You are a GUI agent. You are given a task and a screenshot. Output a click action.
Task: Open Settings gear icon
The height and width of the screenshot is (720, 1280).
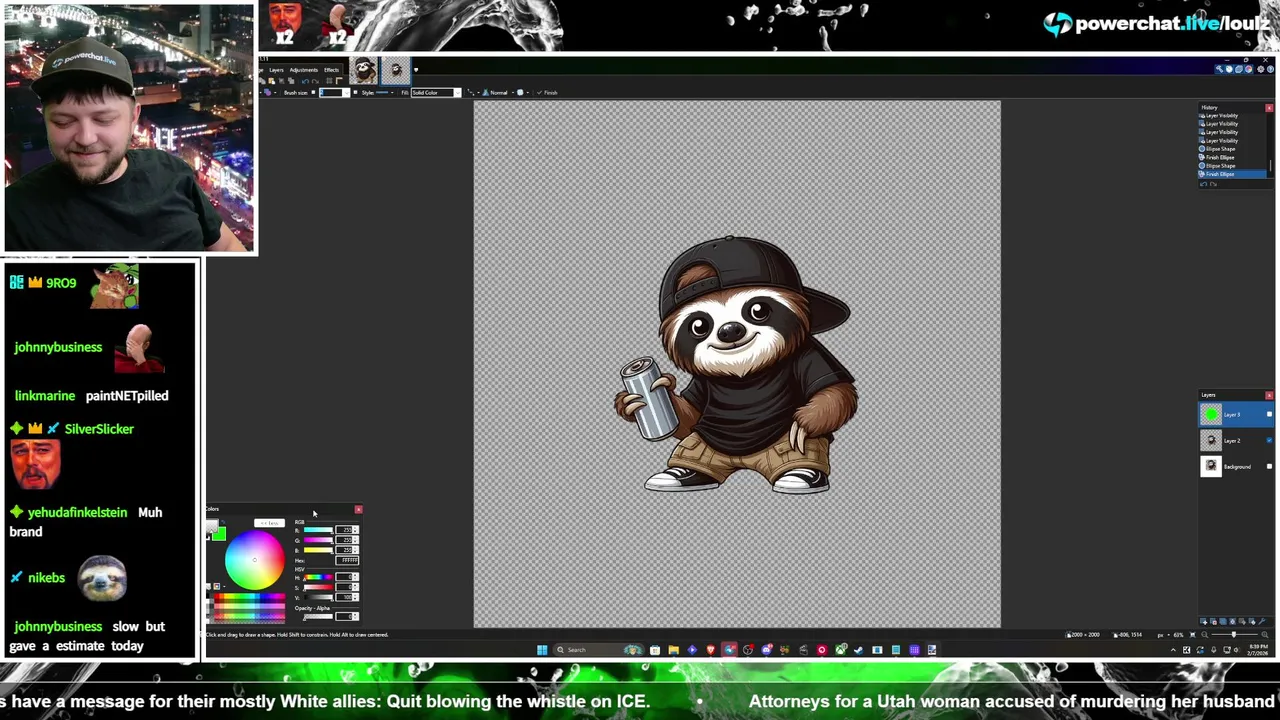(x=1260, y=69)
